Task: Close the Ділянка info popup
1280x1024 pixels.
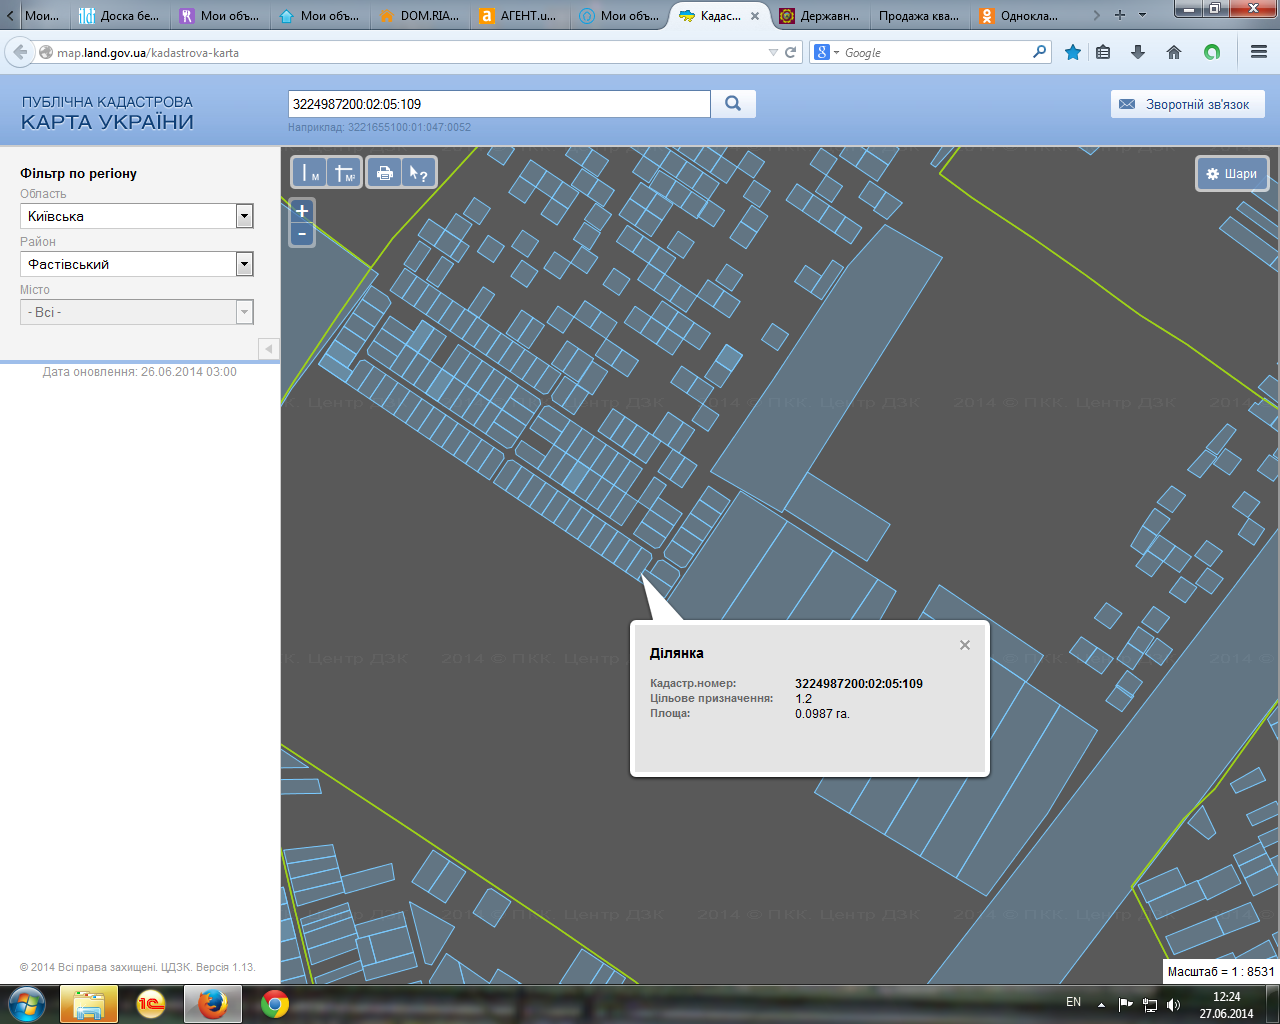Action: pos(965,645)
